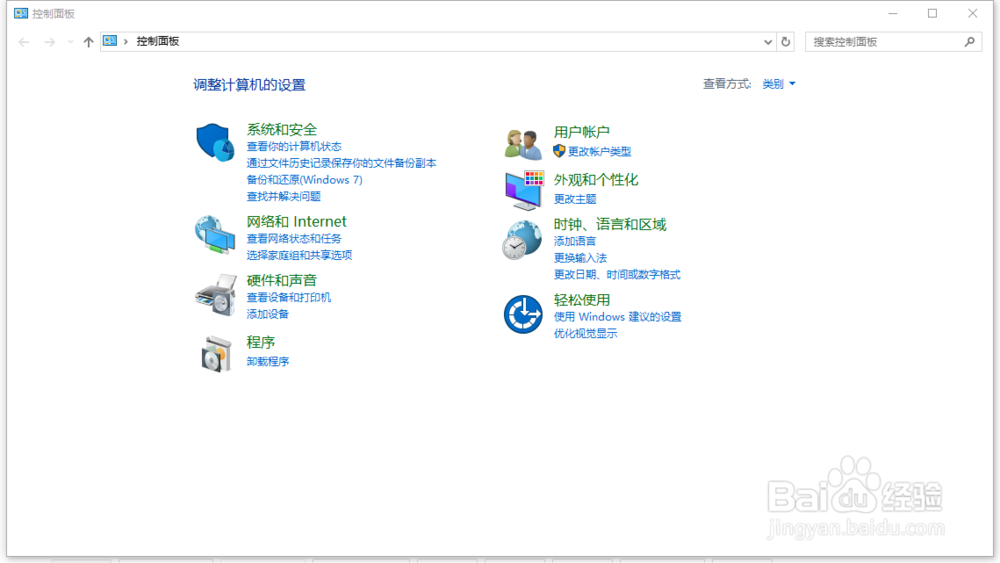Click the User Accounts people icon
1000x563 pixels.
coord(523,143)
